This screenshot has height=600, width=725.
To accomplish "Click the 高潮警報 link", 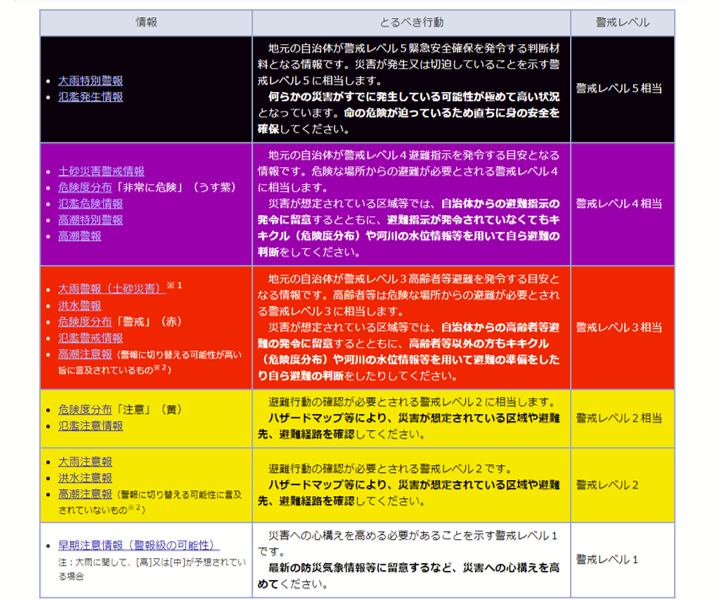I will point(79,236).
